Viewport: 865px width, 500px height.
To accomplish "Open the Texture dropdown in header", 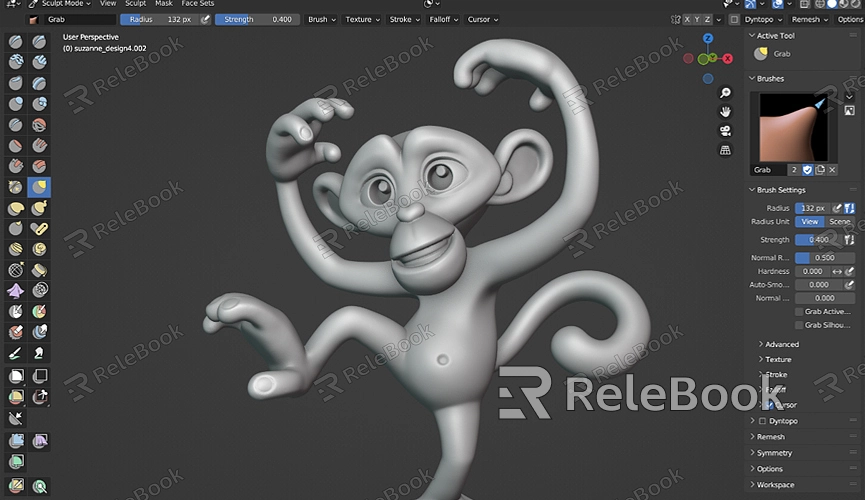I will point(362,19).
